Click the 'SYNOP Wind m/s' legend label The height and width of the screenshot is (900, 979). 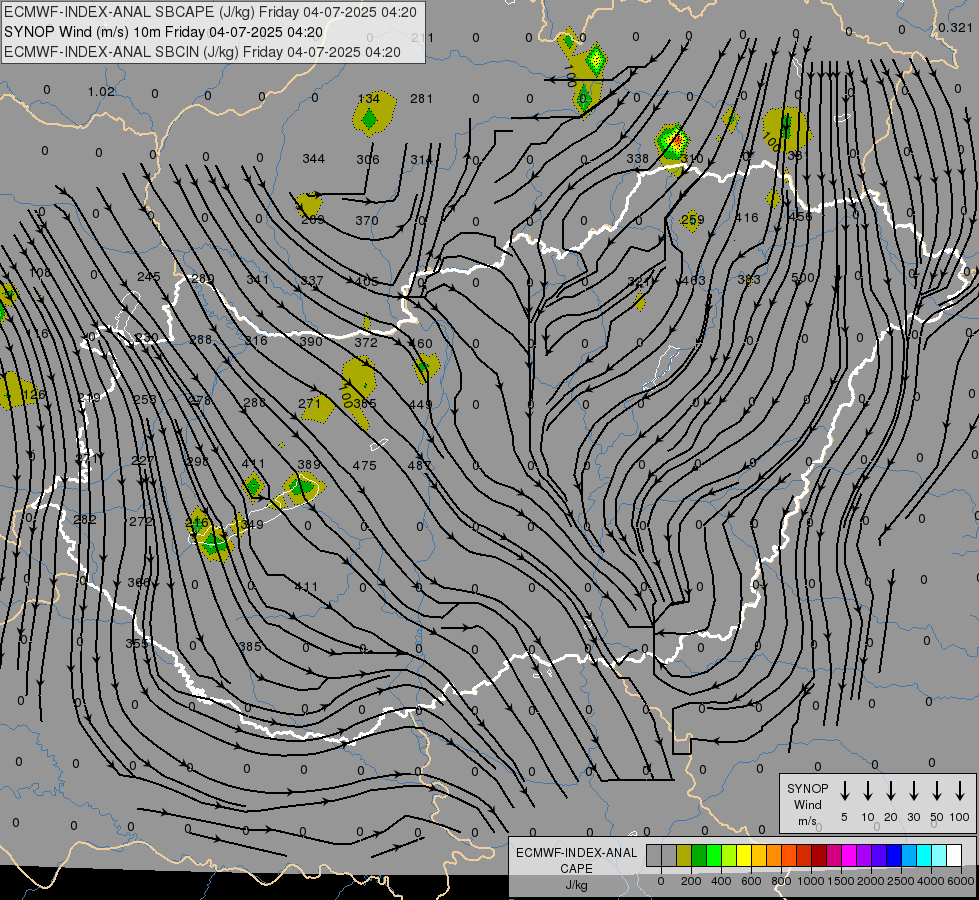[807, 804]
